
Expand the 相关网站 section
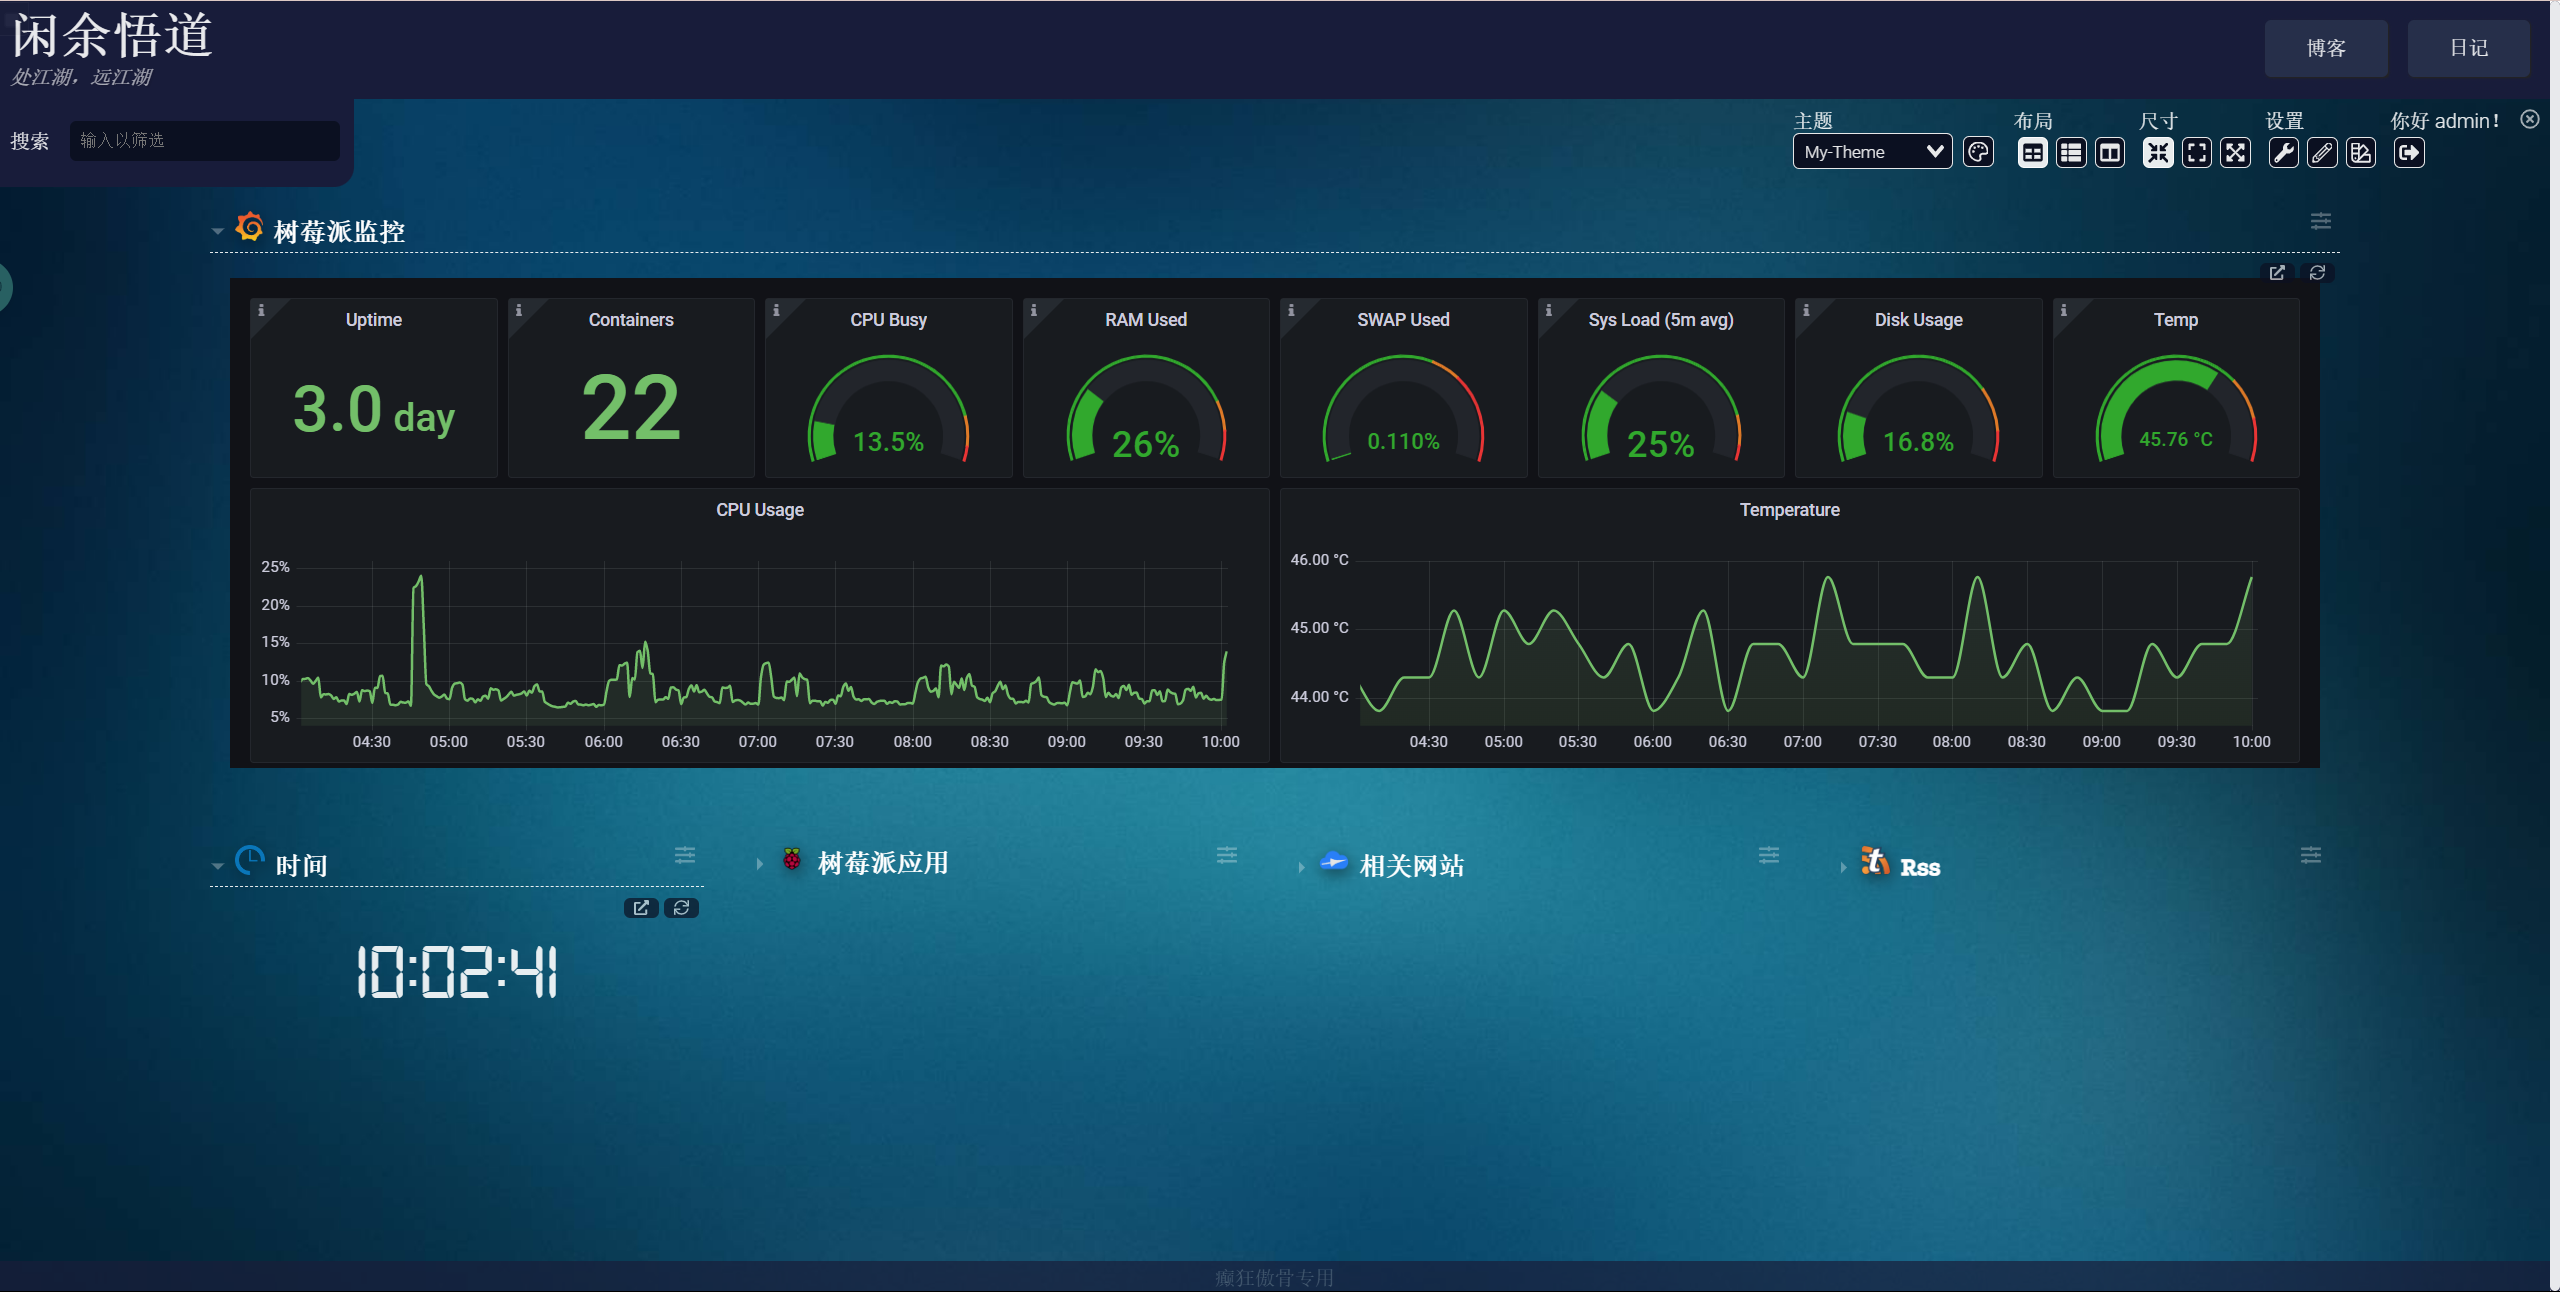click(1301, 867)
